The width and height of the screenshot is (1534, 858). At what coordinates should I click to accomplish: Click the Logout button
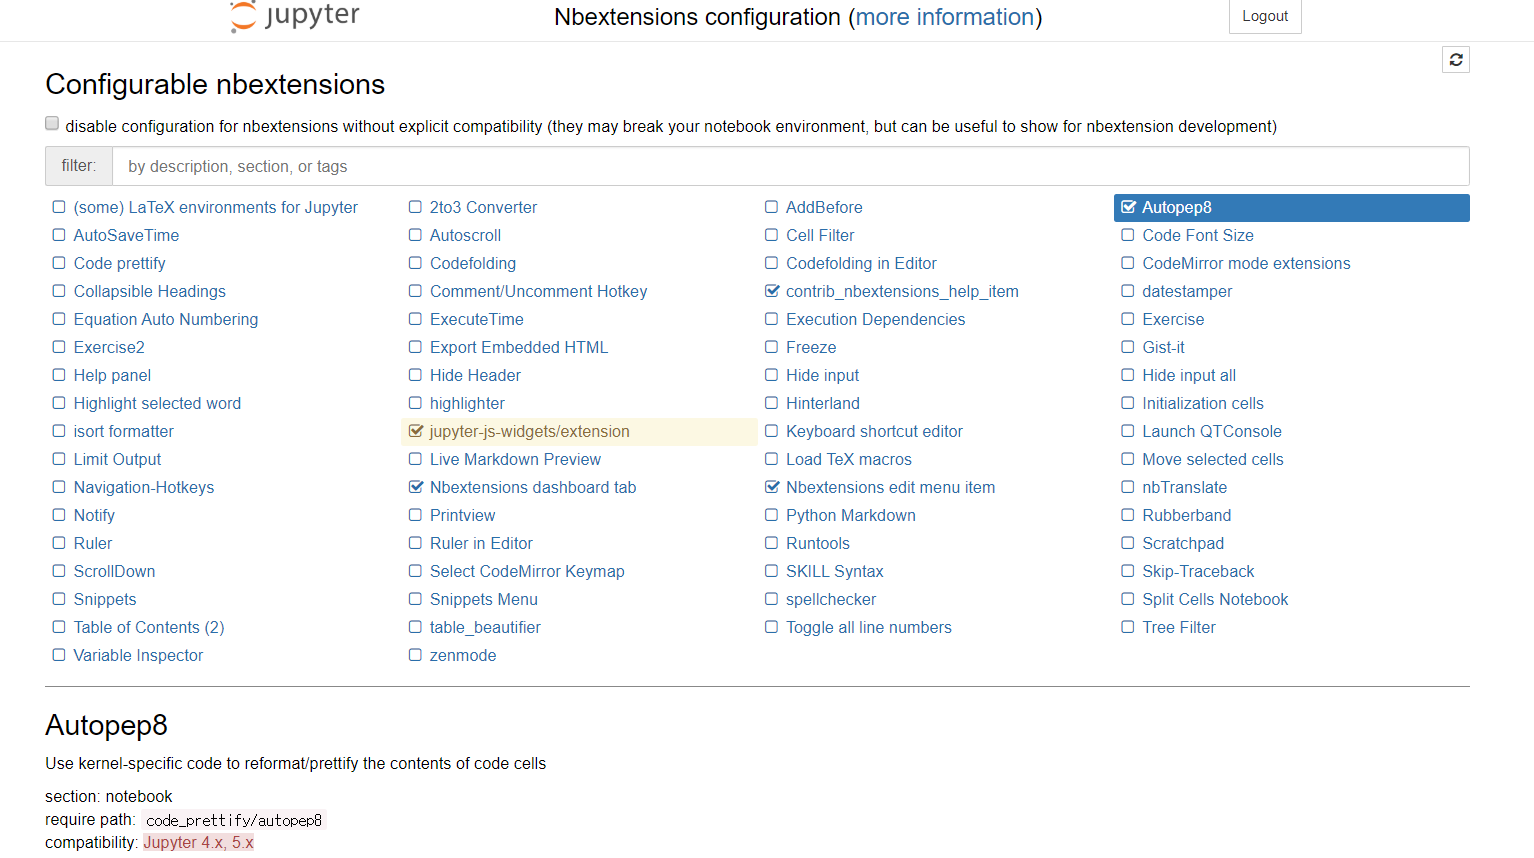click(1265, 16)
